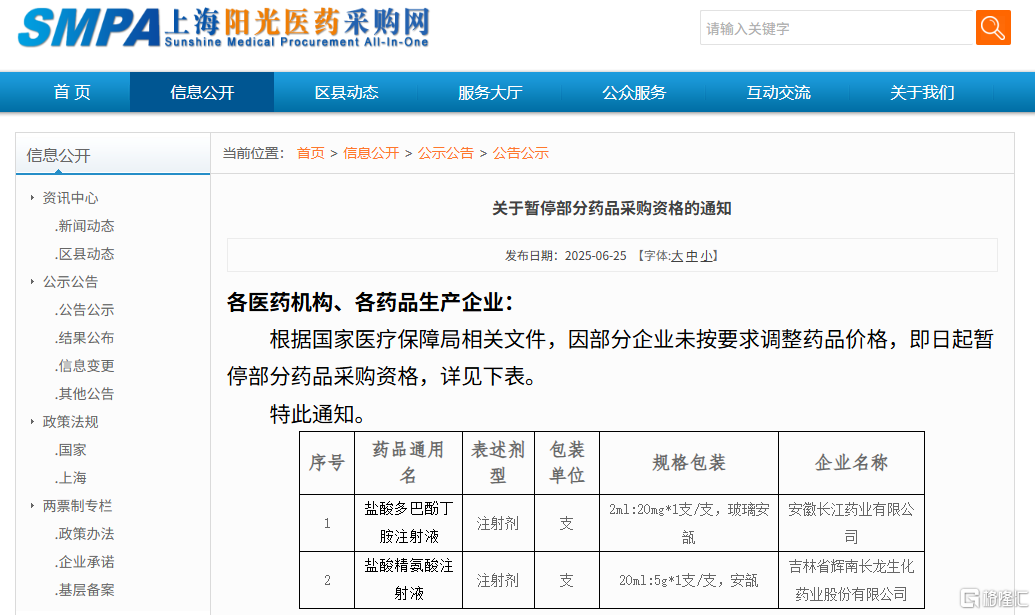The height and width of the screenshot is (615, 1035).
Task: Open 企业承诺 in sidebar
Action: (84, 562)
